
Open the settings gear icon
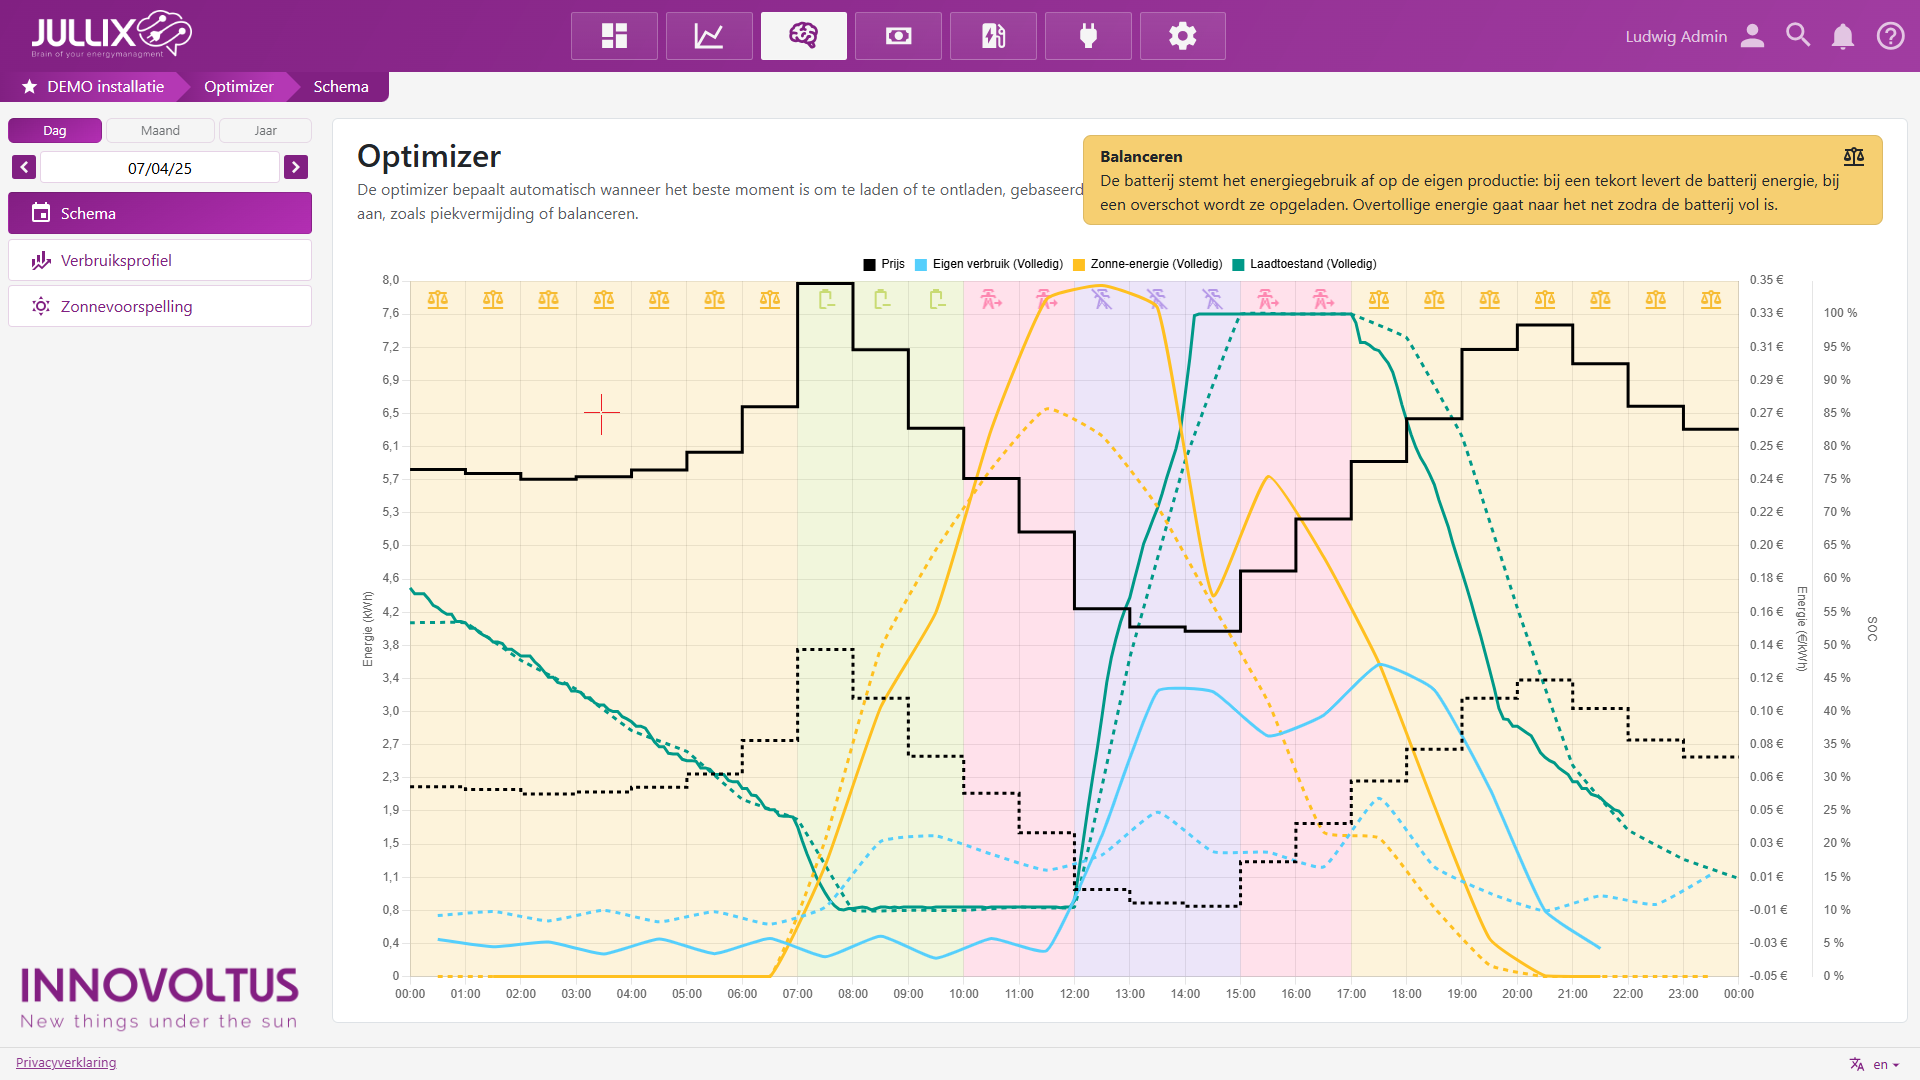[x=1182, y=36]
